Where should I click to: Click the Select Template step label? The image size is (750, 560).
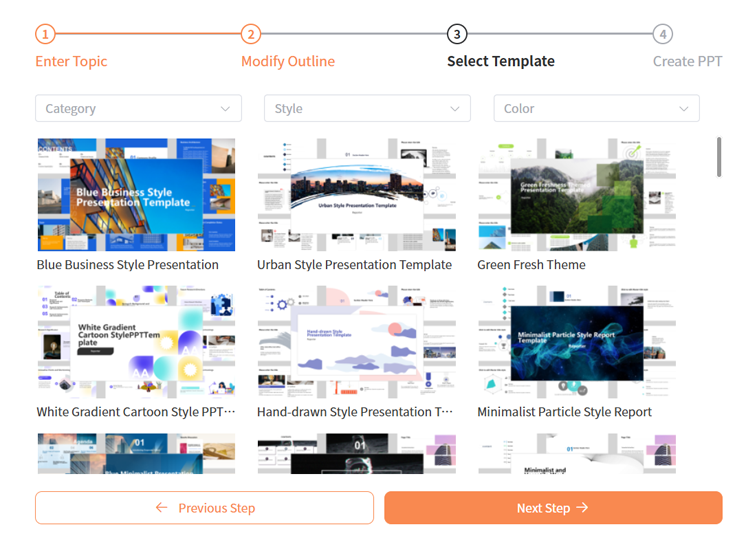pos(500,61)
